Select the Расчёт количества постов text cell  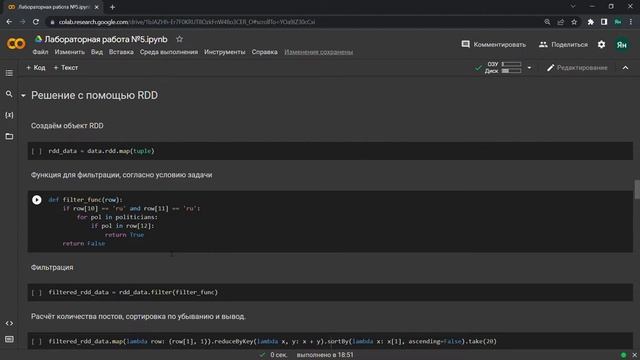pyautogui.click(x=138, y=316)
